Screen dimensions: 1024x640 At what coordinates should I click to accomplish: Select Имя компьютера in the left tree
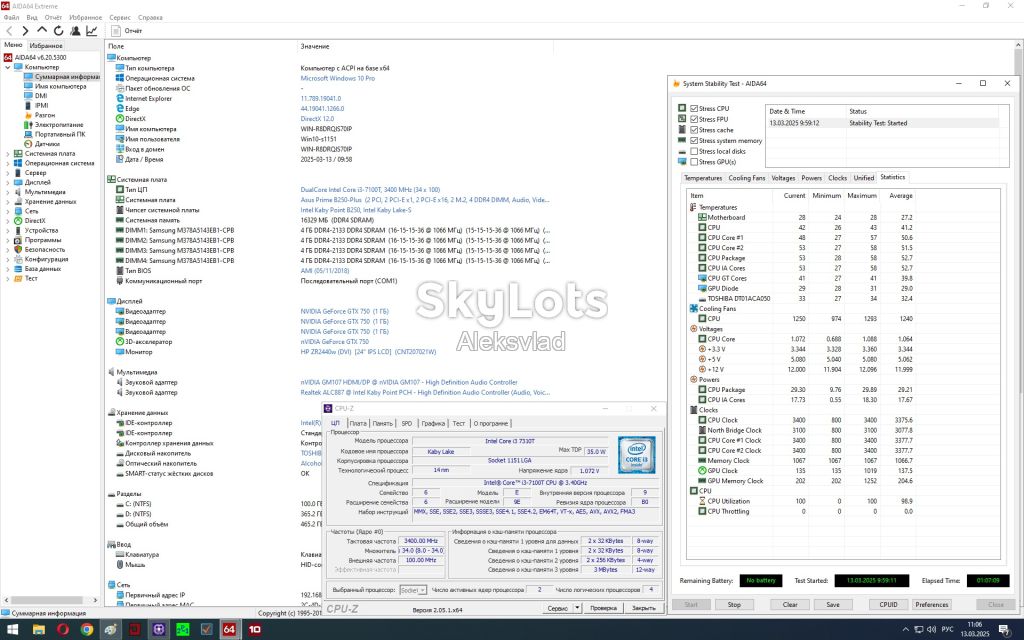tap(60, 86)
